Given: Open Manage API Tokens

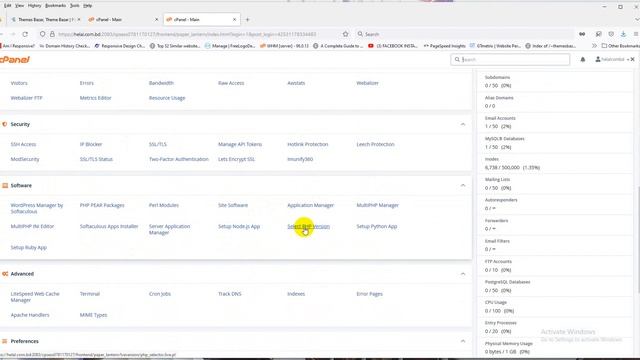Looking at the screenshot, I should (240, 144).
